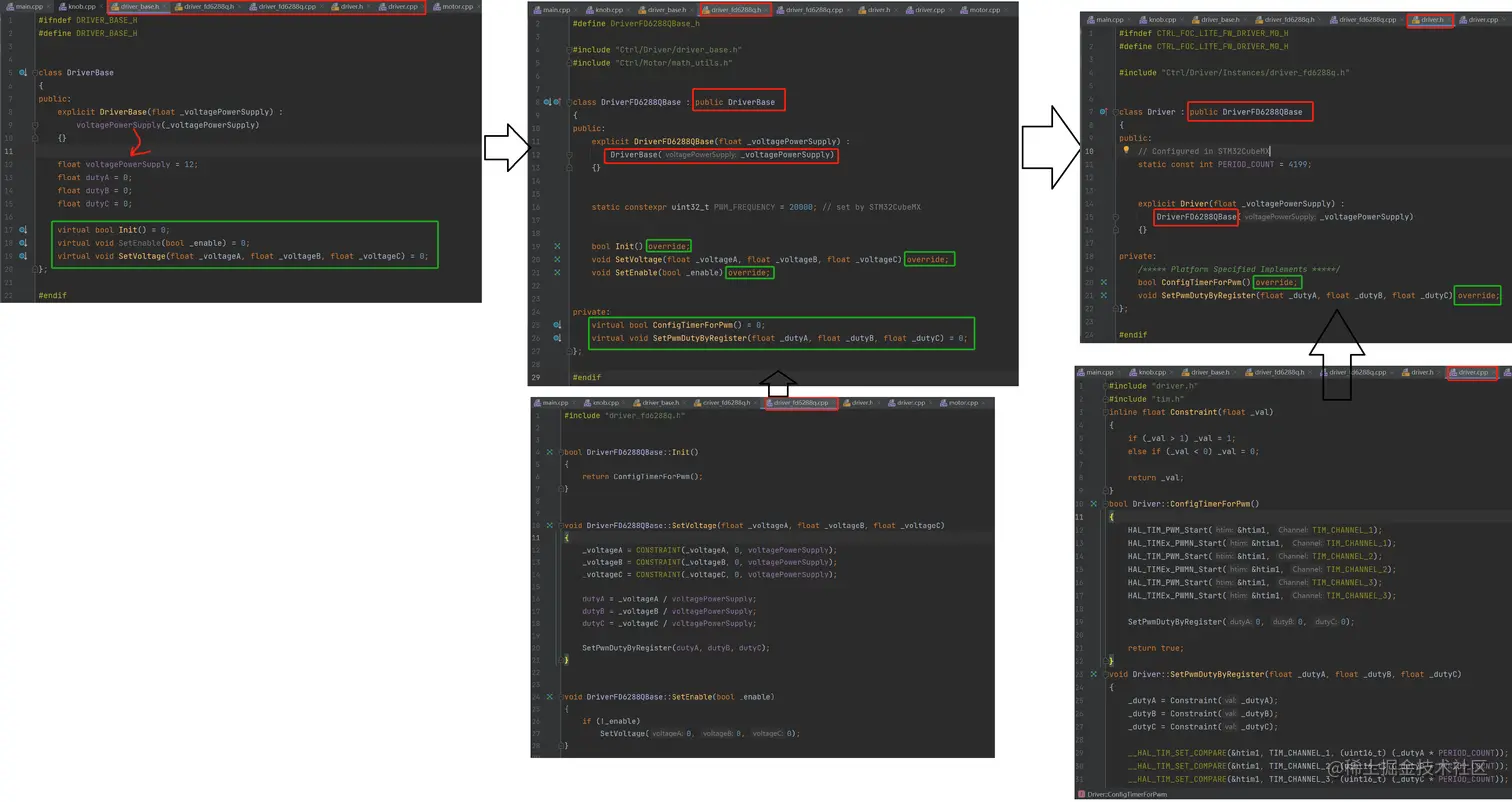
Task: Click the gutter icon next to virtual bool Init()
Action: [x=23, y=230]
